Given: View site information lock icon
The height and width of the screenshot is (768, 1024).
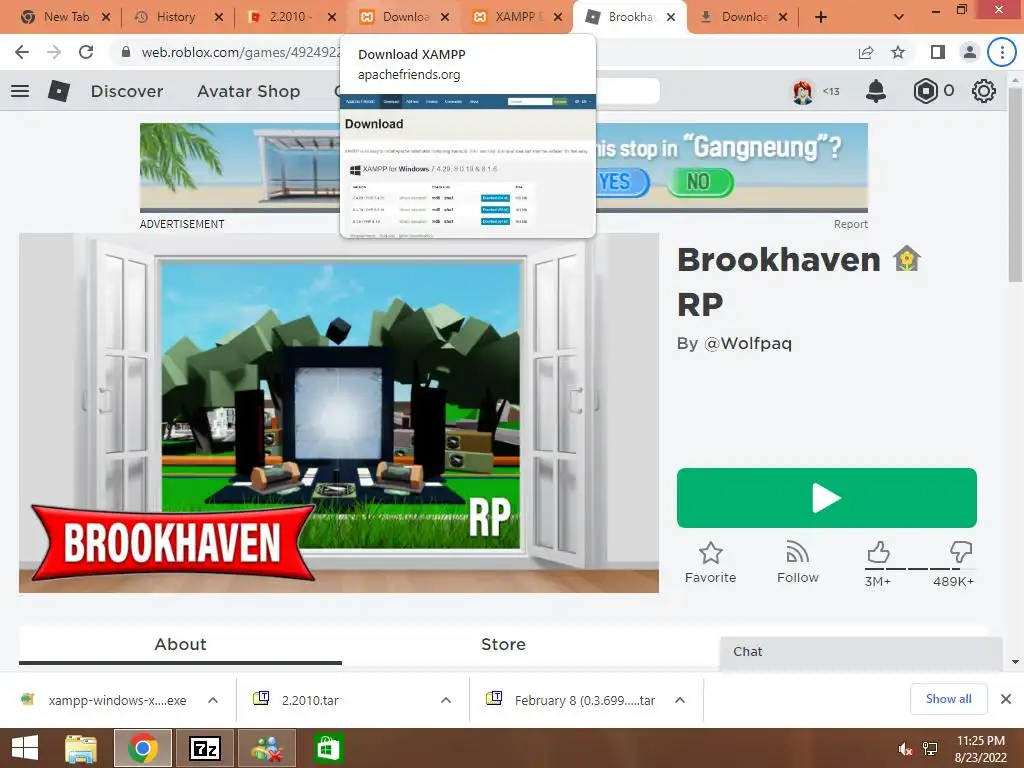Looking at the screenshot, I should pos(126,52).
